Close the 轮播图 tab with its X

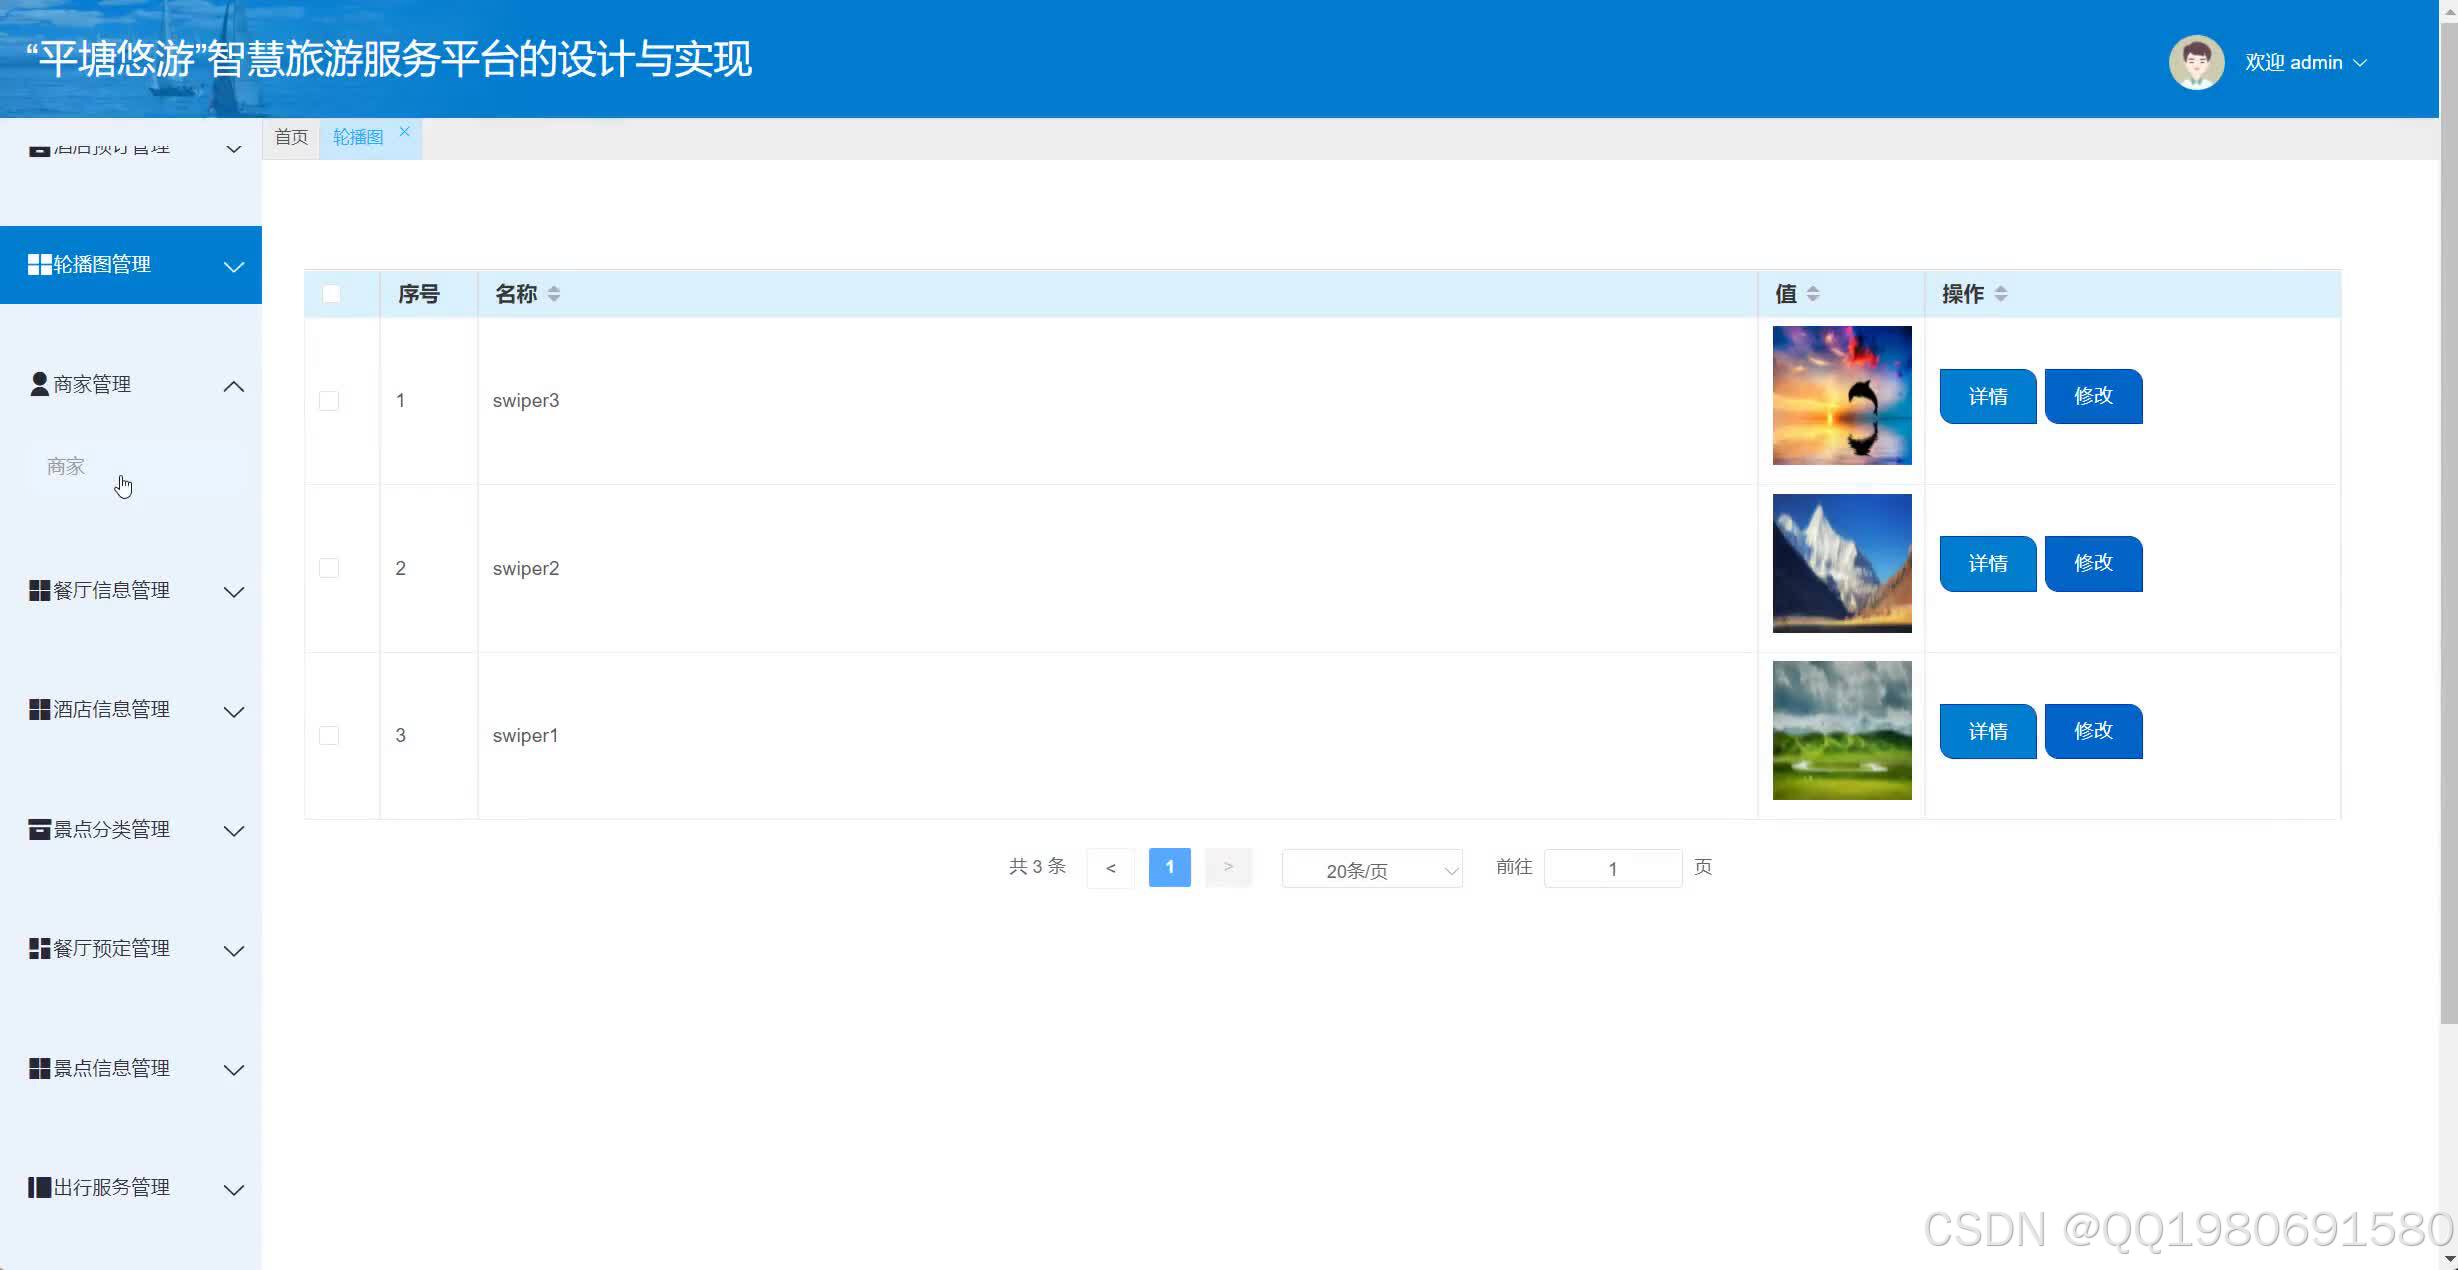(x=404, y=132)
